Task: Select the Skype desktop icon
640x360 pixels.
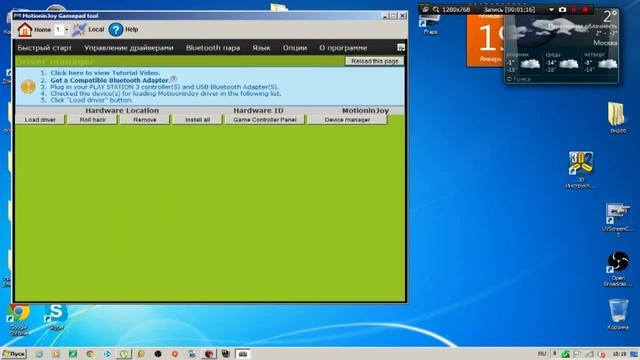Action: [56, 317]
